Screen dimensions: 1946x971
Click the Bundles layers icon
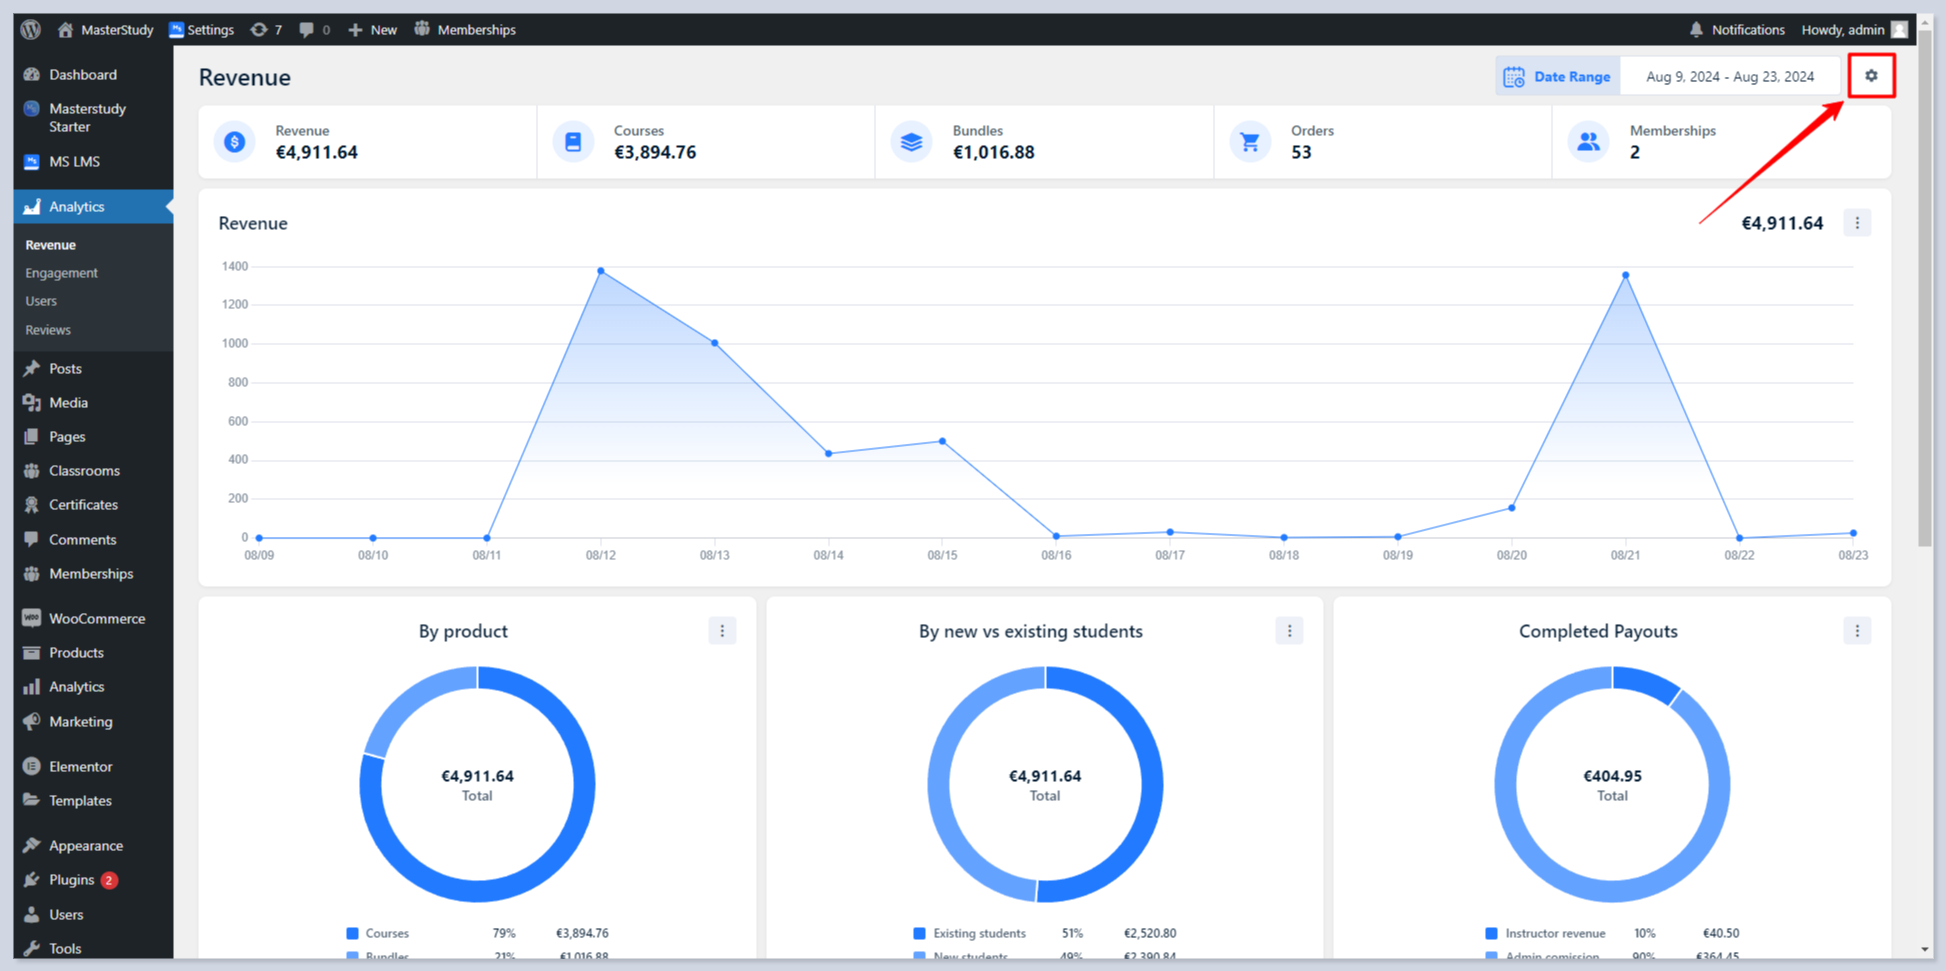pos(911,142)
